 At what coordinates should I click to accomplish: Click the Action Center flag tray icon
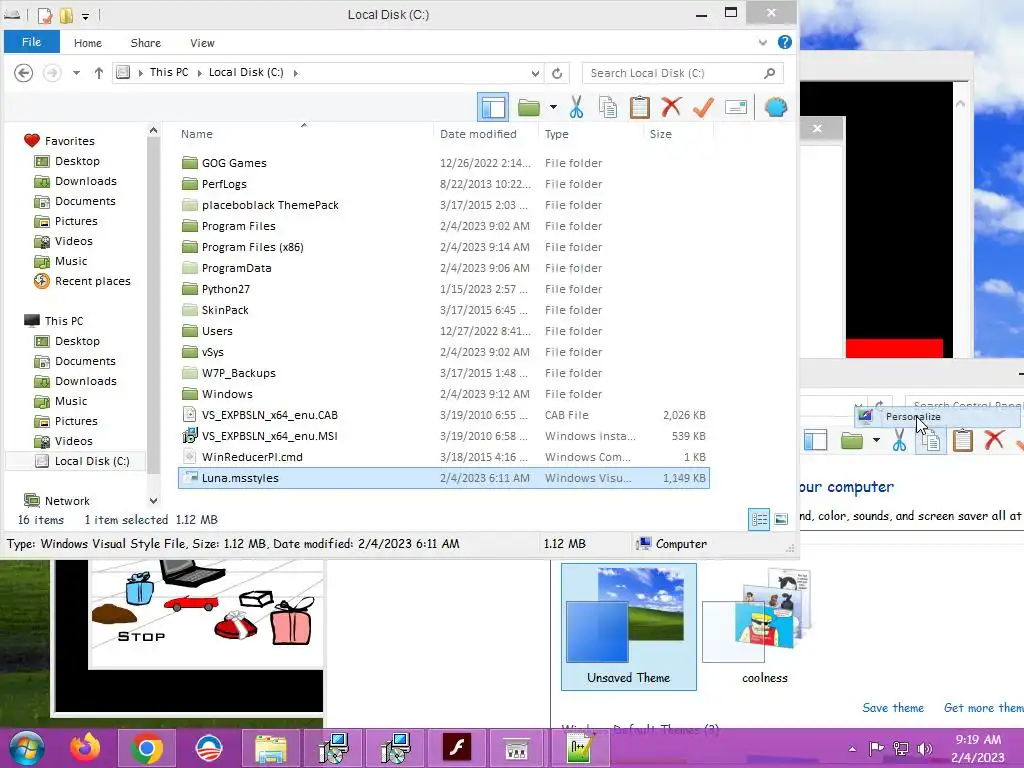[876, 748]
